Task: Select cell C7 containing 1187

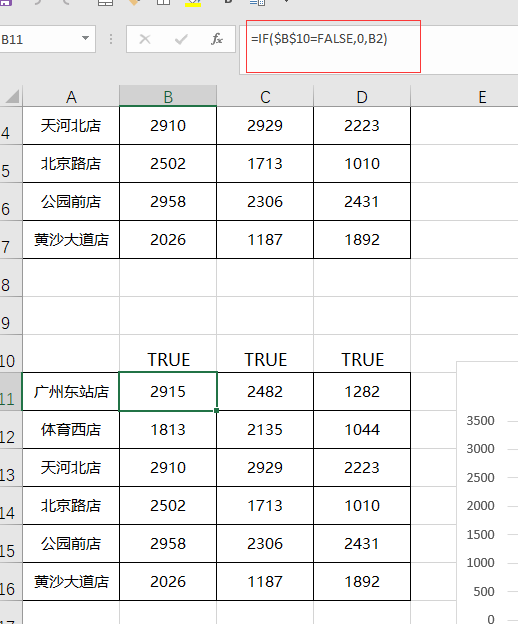Action: tap(265, 240)
